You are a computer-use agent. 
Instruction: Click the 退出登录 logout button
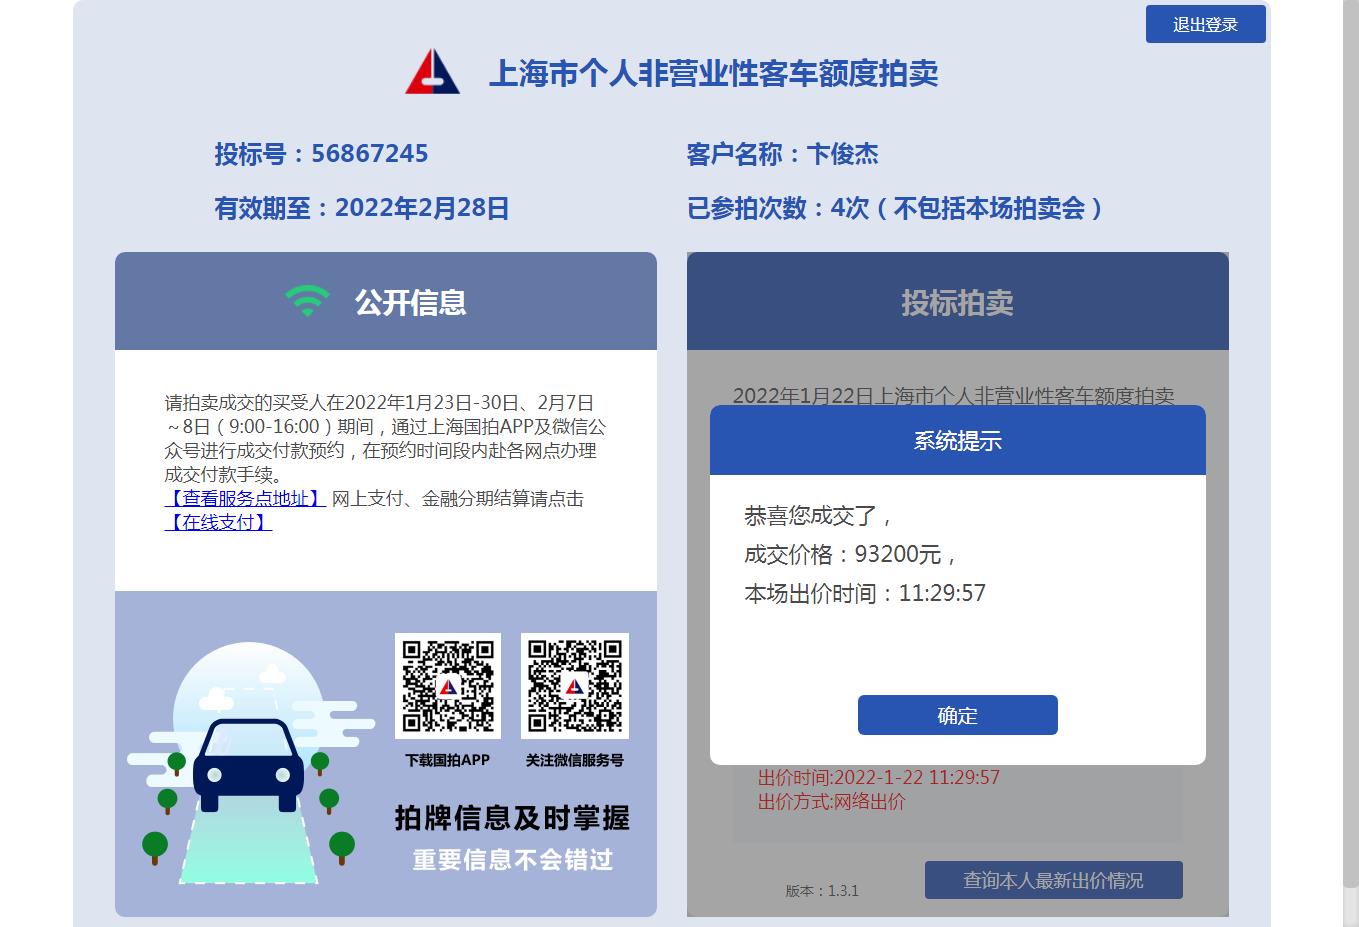(1205, 24)
